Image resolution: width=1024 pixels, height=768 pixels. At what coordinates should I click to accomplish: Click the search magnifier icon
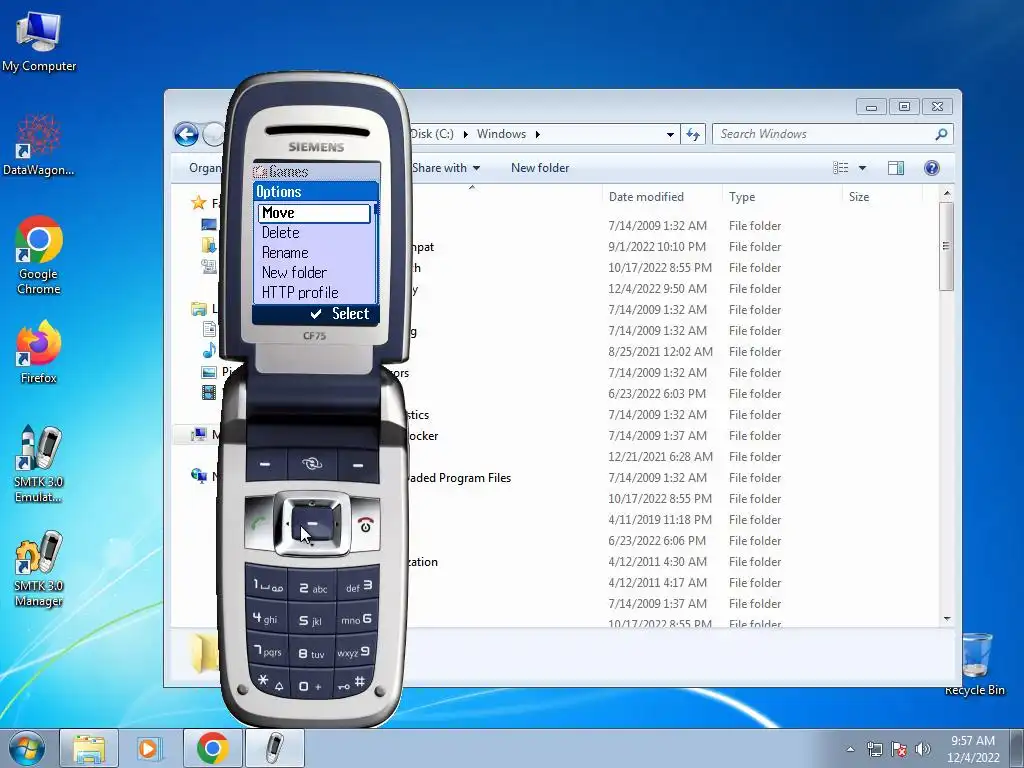tap(941, 134)
